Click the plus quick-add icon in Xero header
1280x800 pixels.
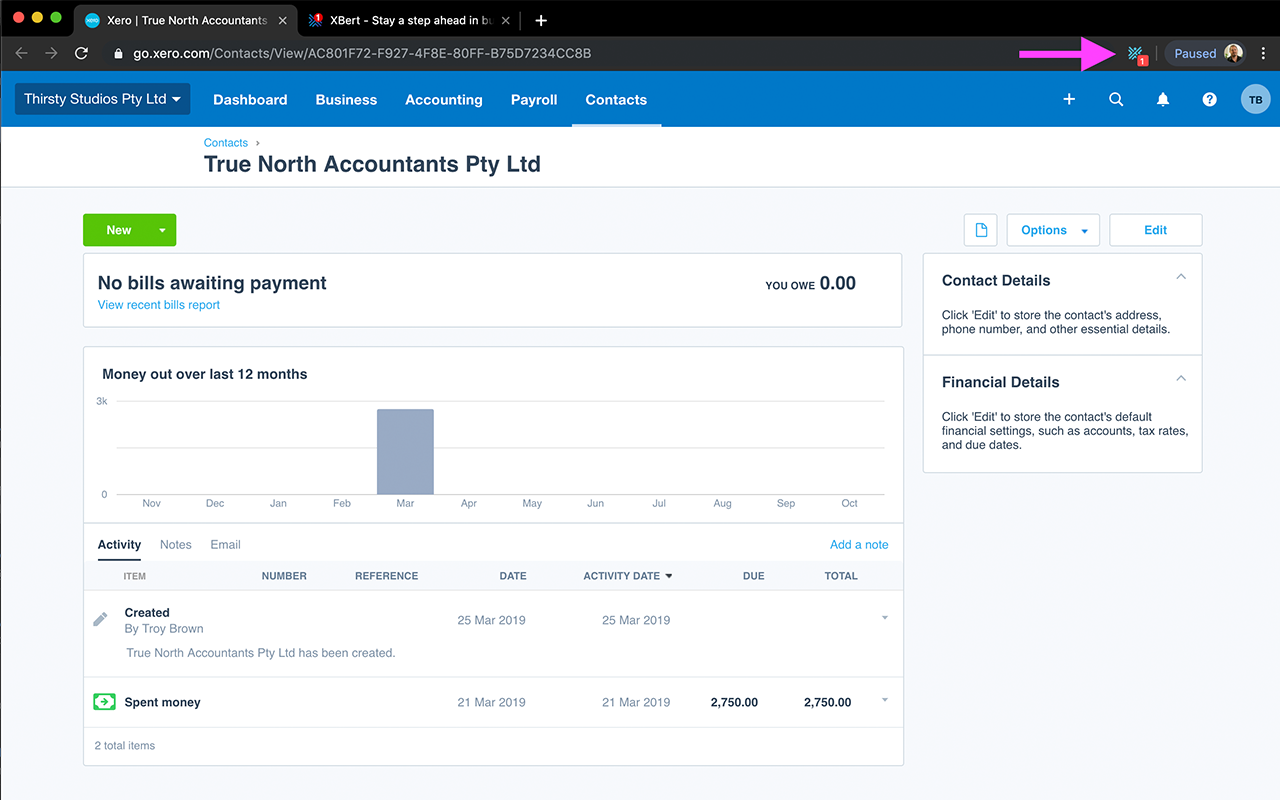1069,100
